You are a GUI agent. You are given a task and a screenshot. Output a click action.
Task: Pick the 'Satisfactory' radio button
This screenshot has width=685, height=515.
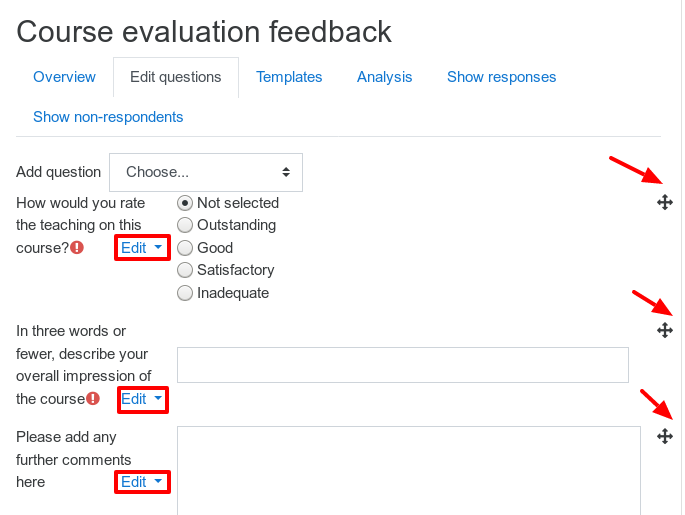185,270
